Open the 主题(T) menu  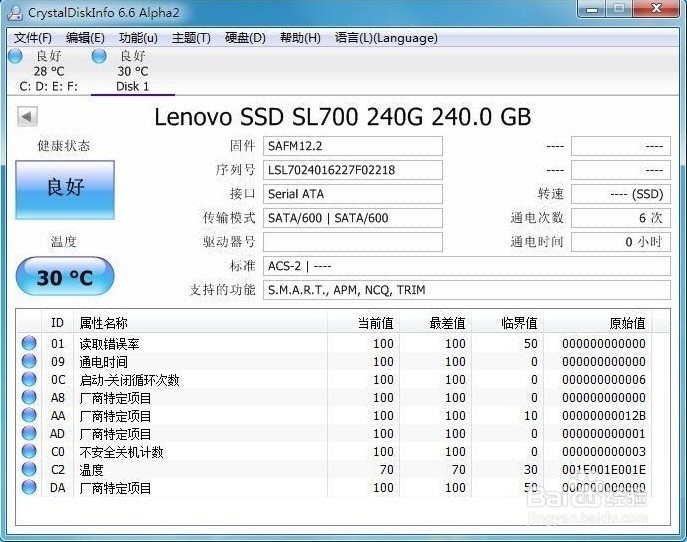click(x=191, y=38)
